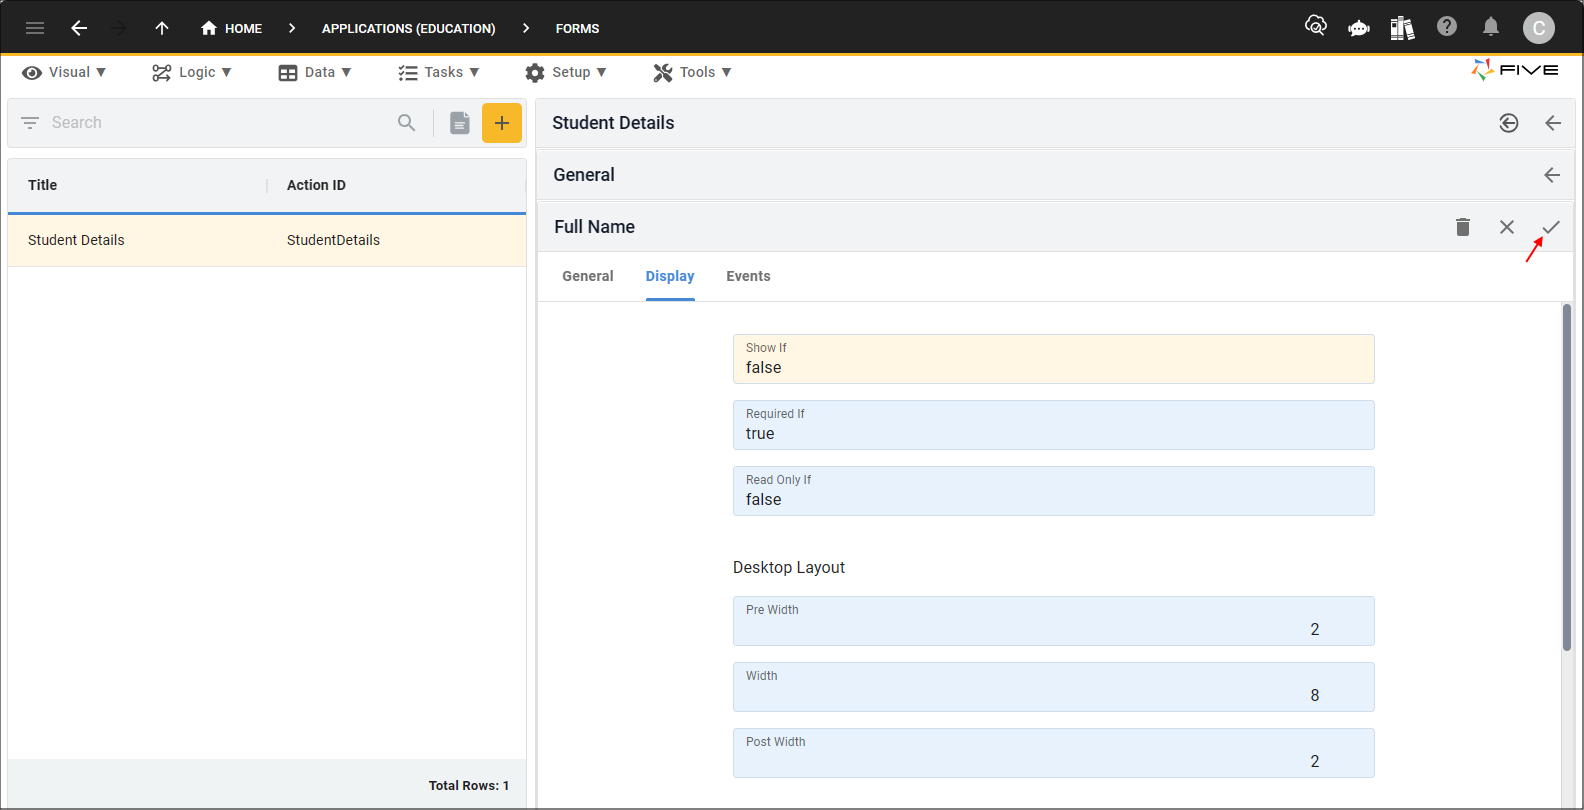Save the Full Name field with the checkmark icon
Viewport: 1584px width, 810px height.
(x=1550, y=227)
